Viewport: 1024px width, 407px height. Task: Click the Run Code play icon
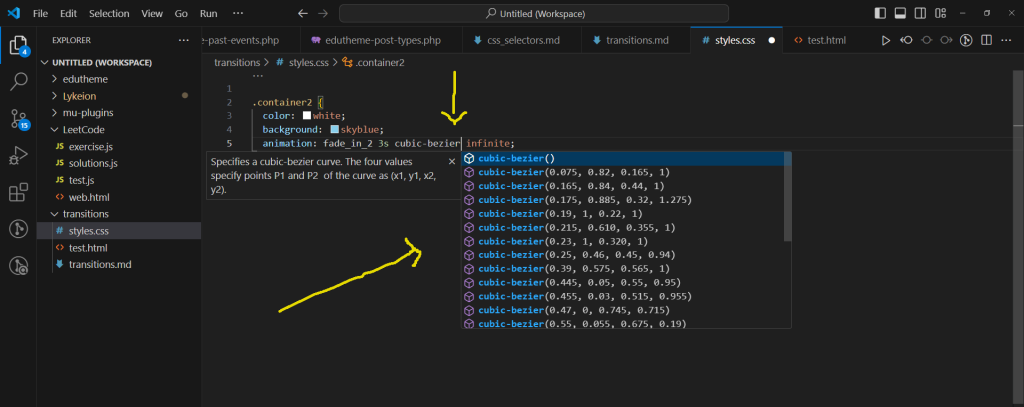(x=885, y=41)
